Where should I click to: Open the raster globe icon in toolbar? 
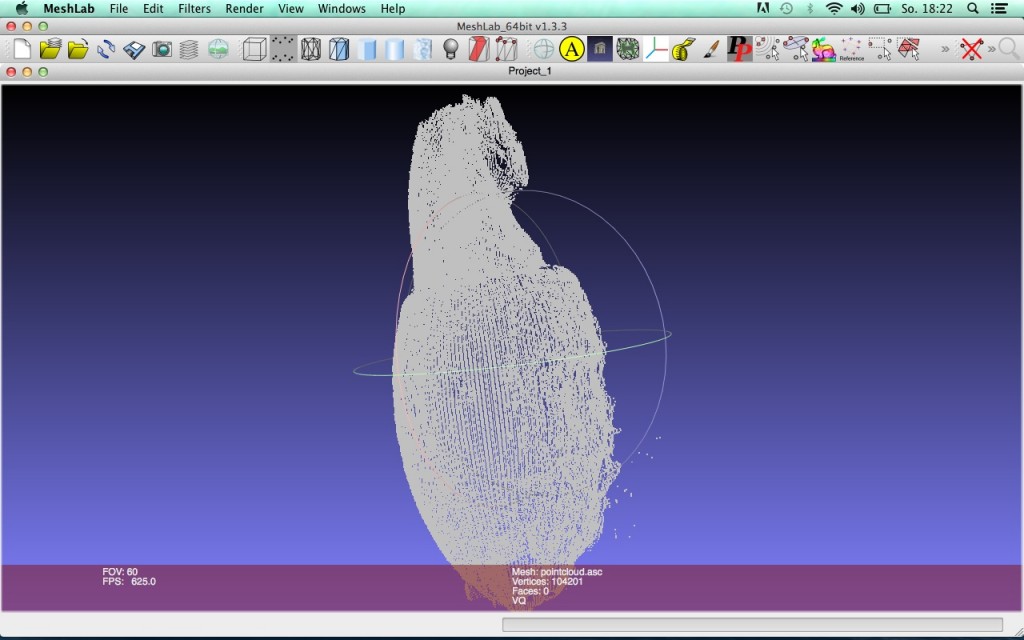click(x=218, y=49)
